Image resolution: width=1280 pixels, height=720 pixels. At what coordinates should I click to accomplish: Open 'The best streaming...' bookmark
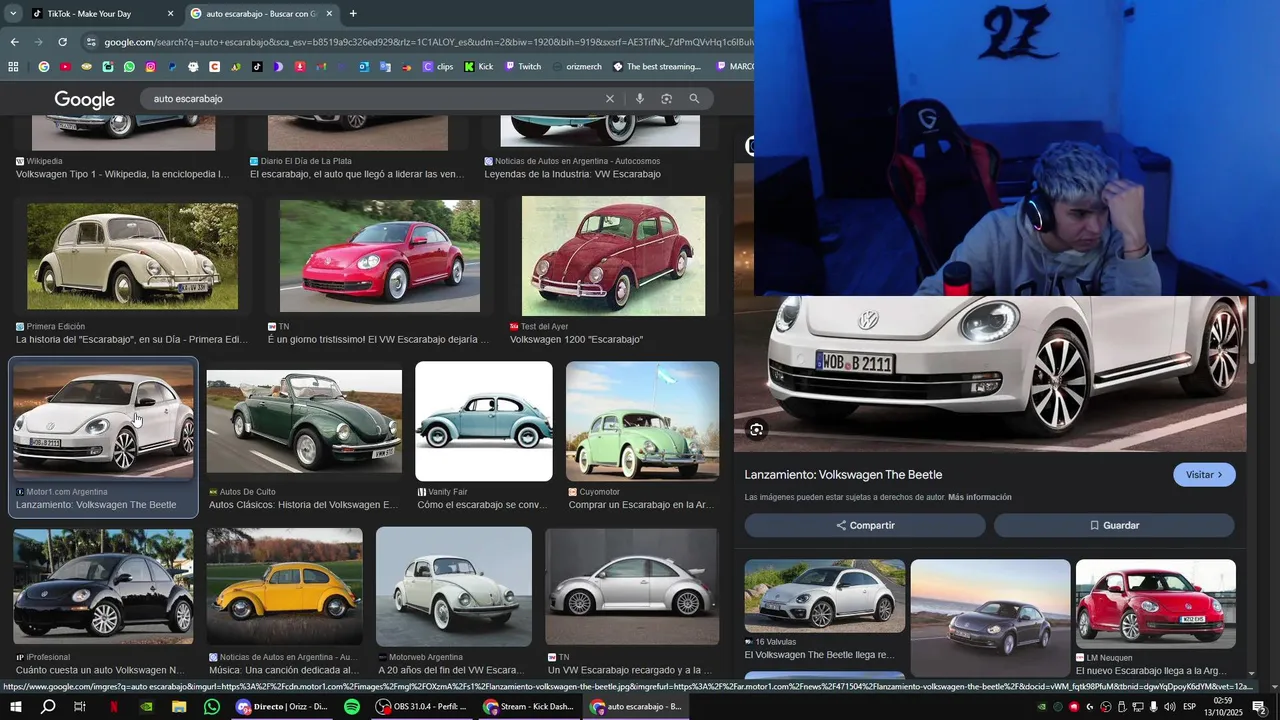pos(656,67)
